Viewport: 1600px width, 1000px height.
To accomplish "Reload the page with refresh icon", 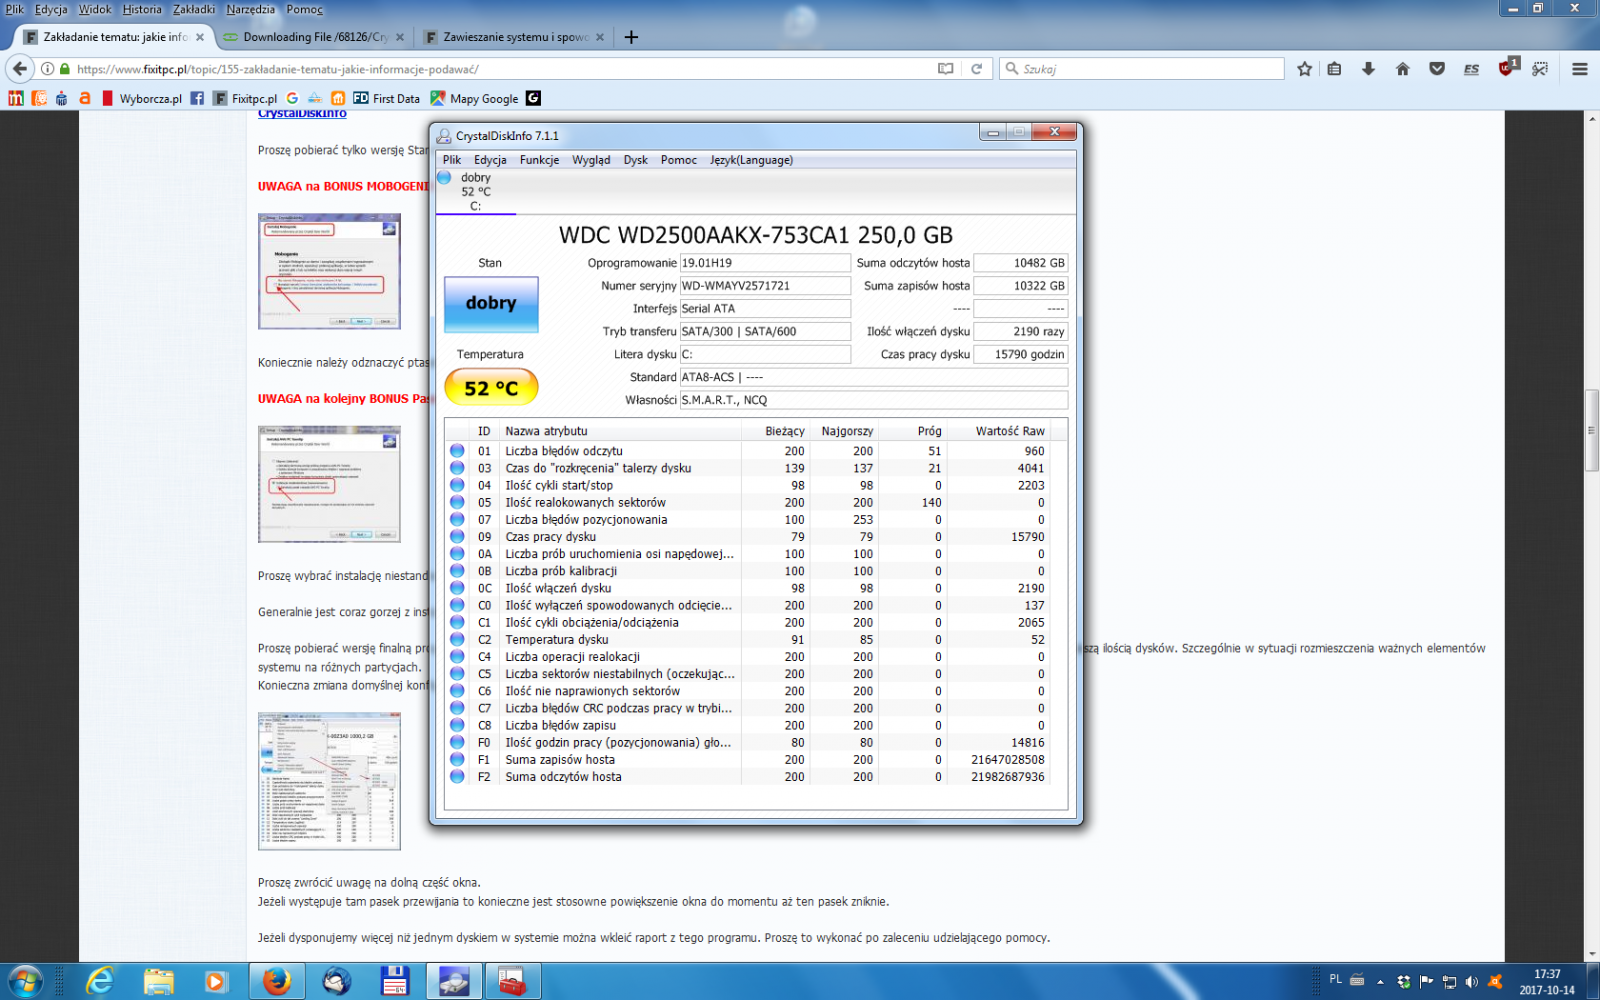I will tap(977, 69).
